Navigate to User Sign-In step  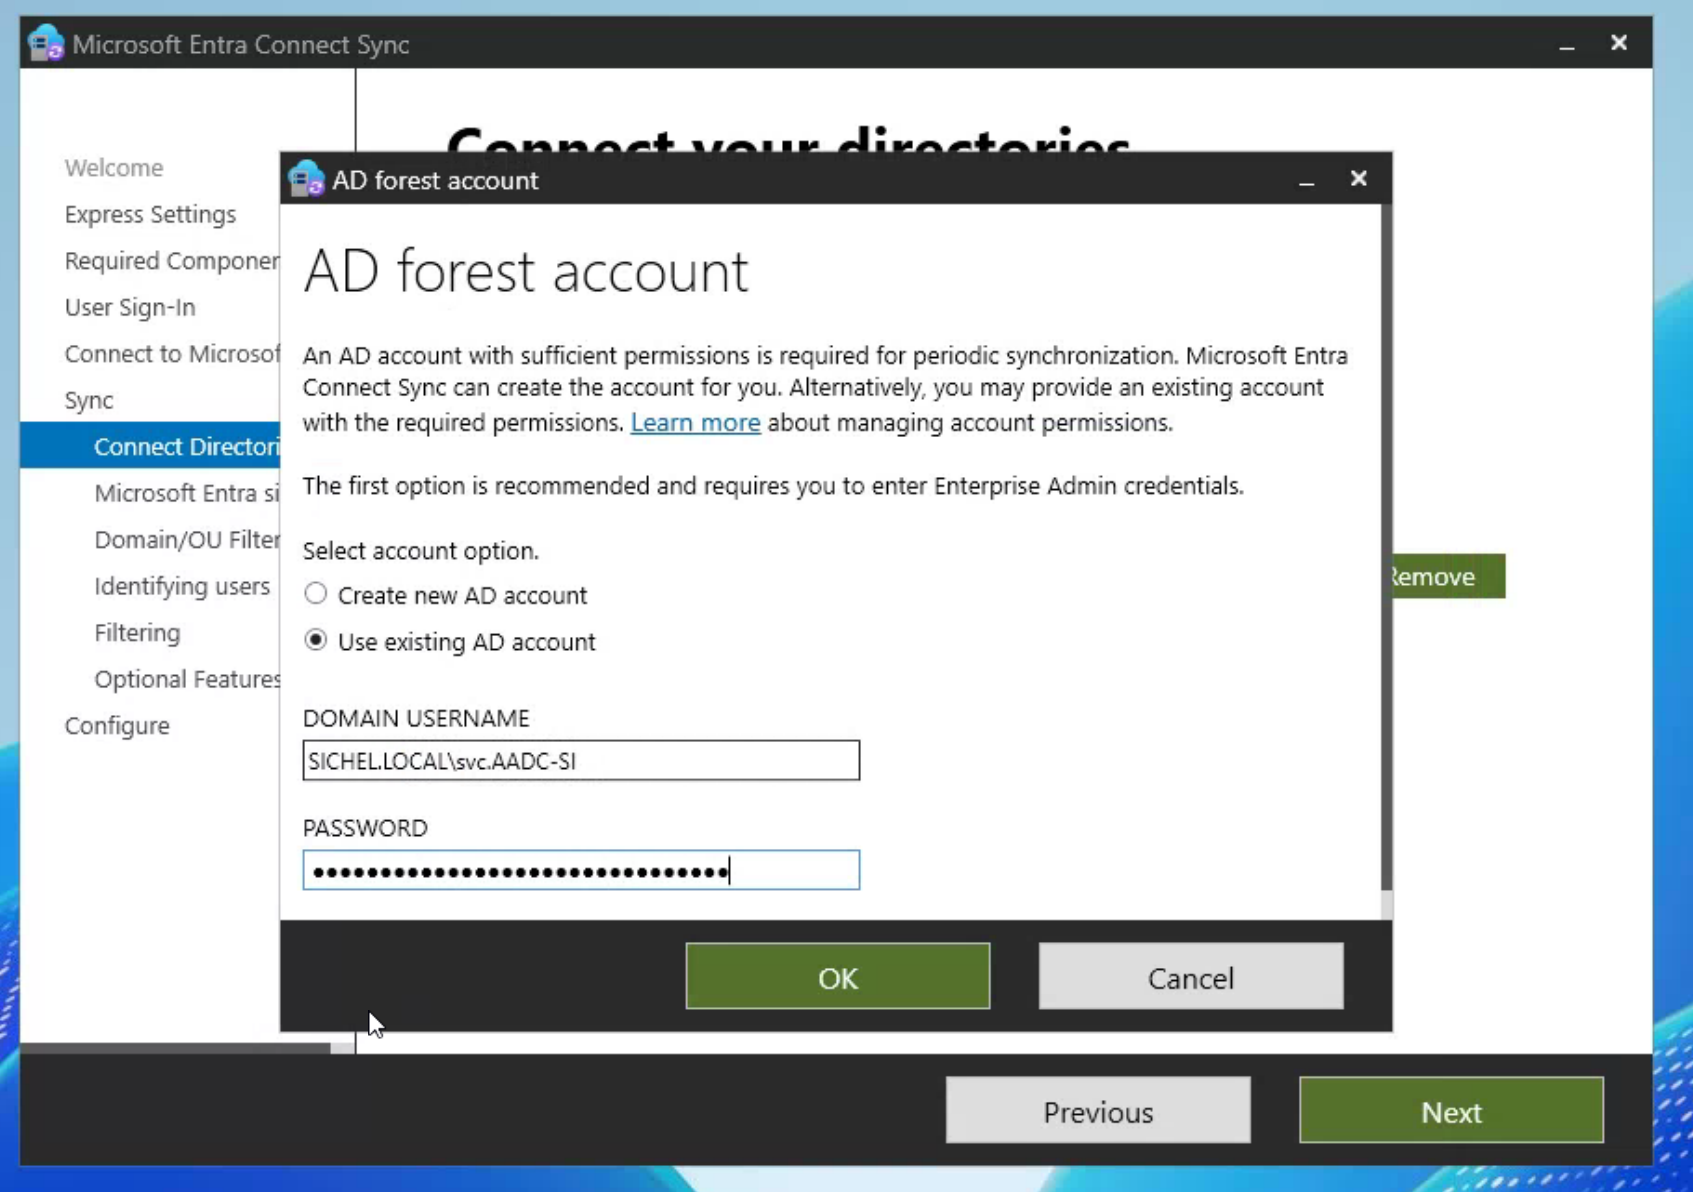click(130, 307)
